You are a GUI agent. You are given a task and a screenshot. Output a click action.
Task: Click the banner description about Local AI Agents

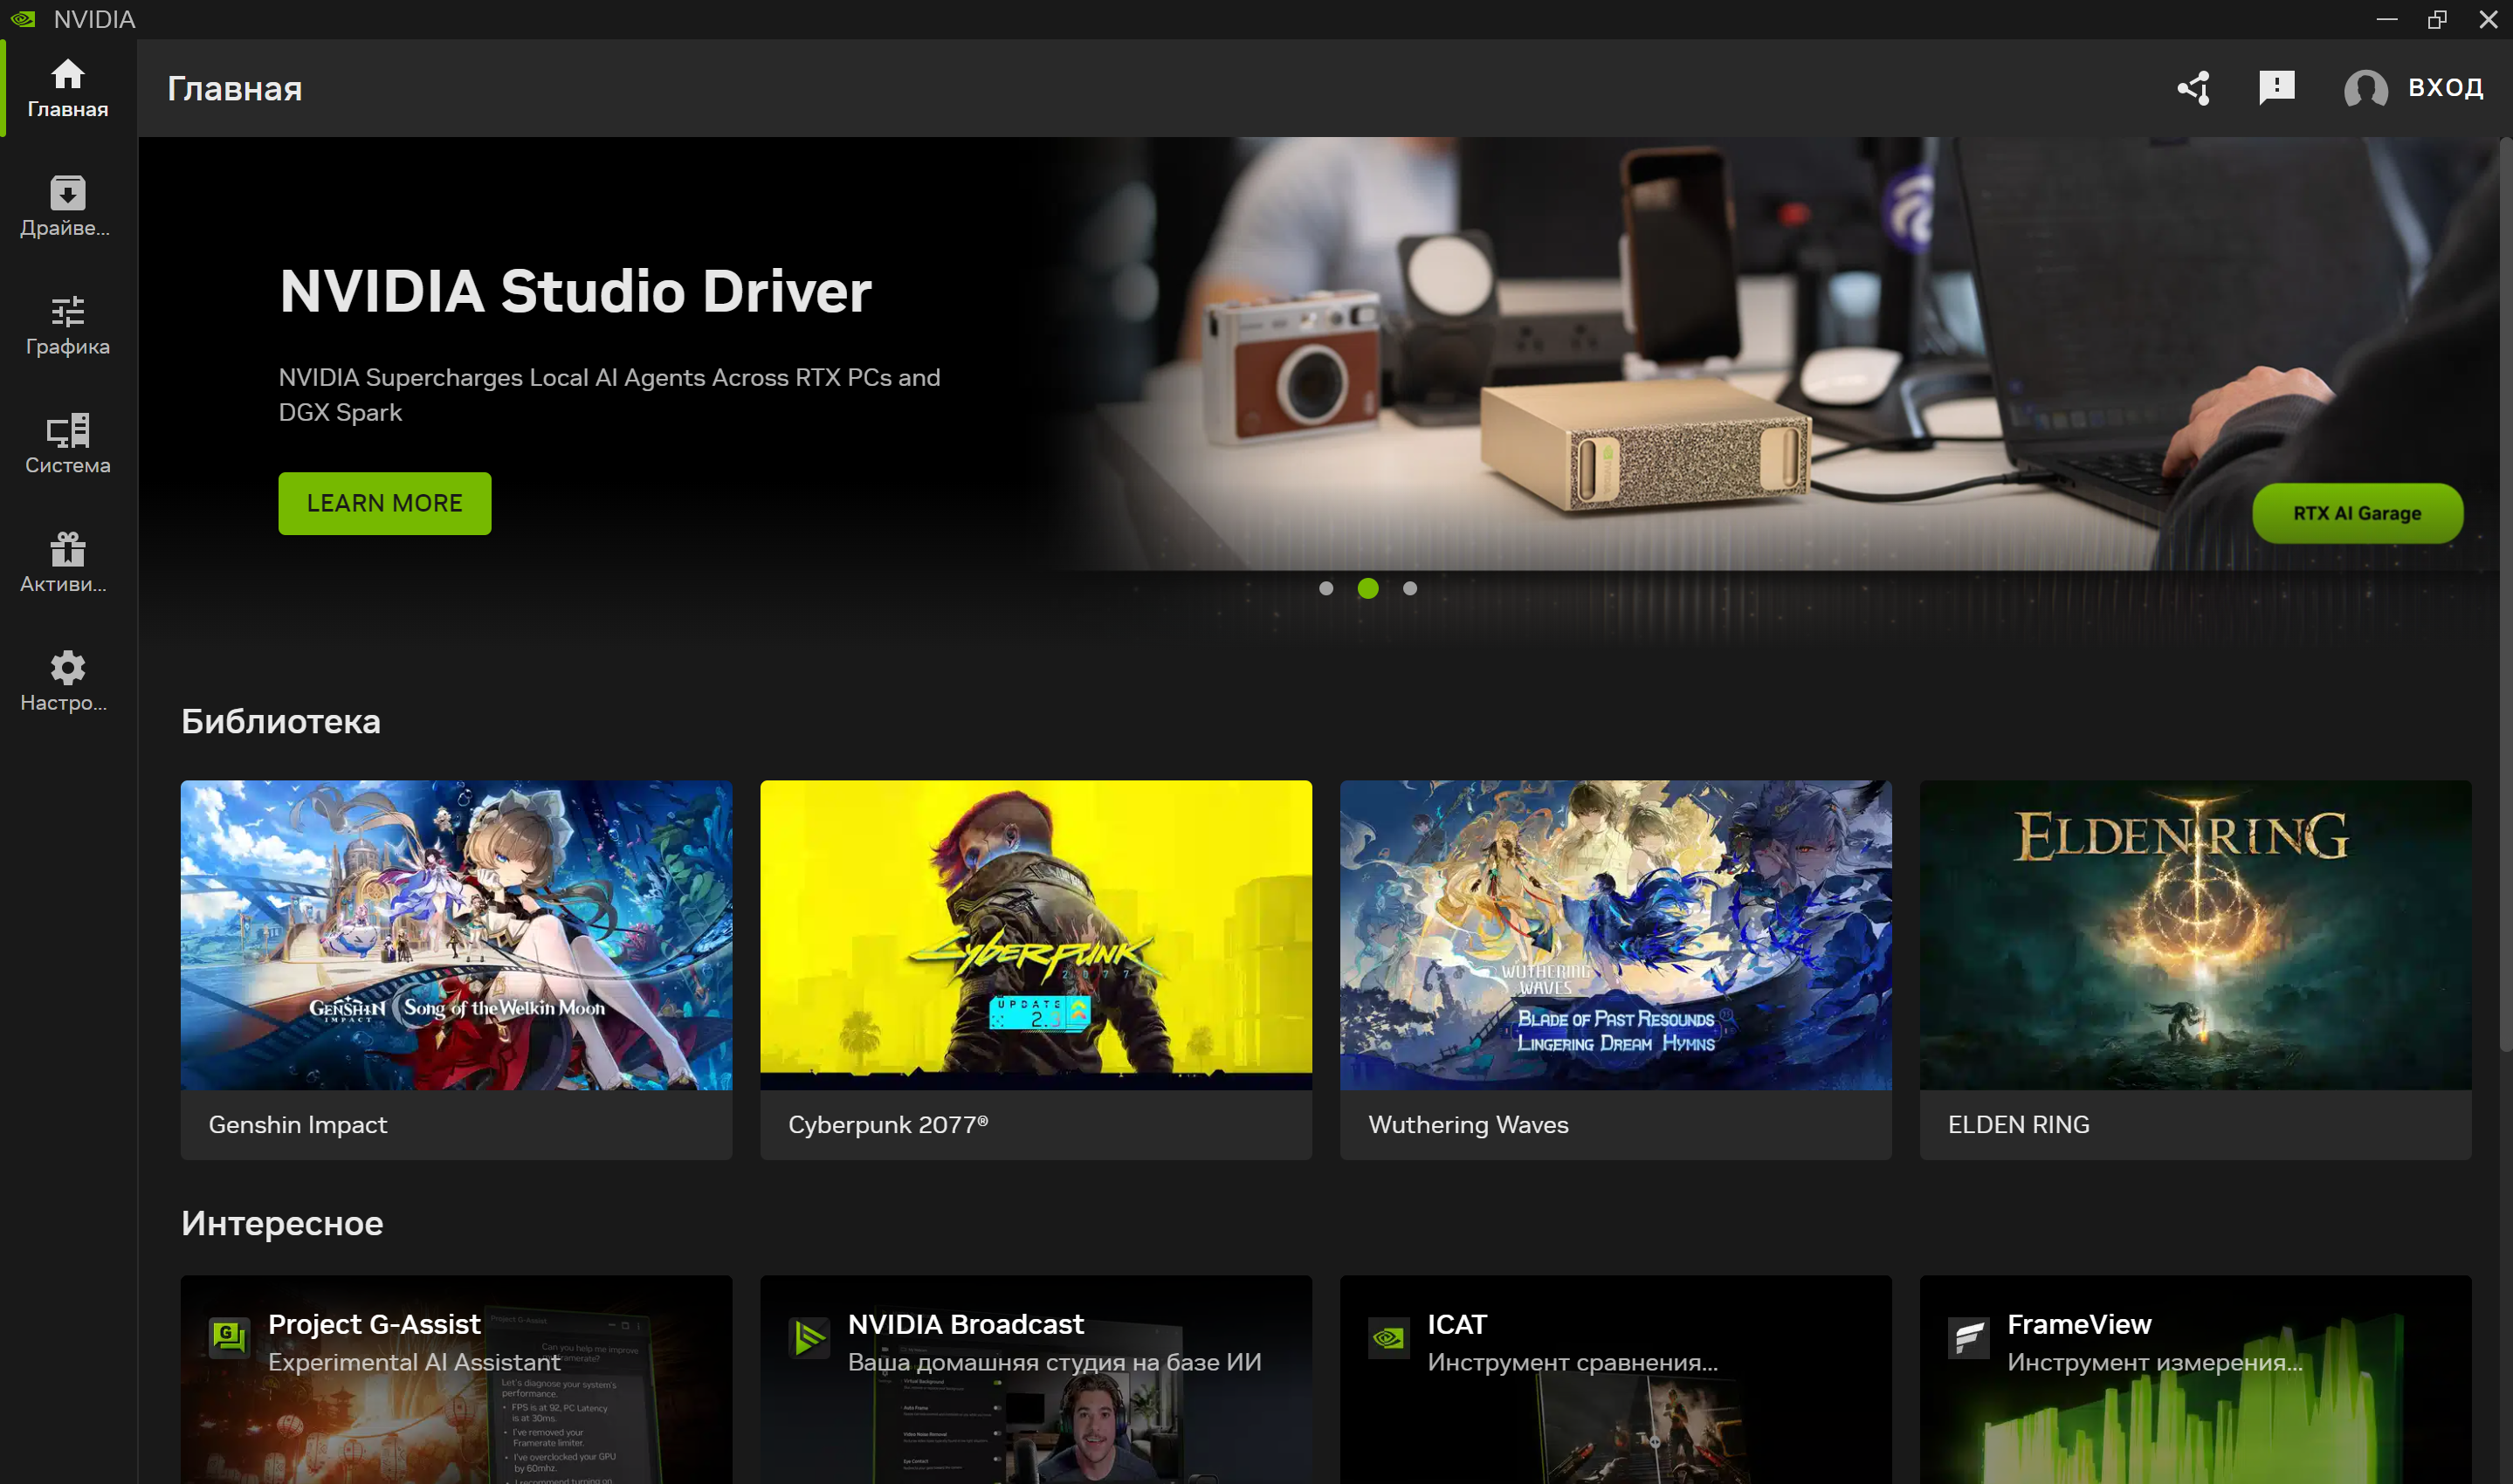[x=609, y=395]
